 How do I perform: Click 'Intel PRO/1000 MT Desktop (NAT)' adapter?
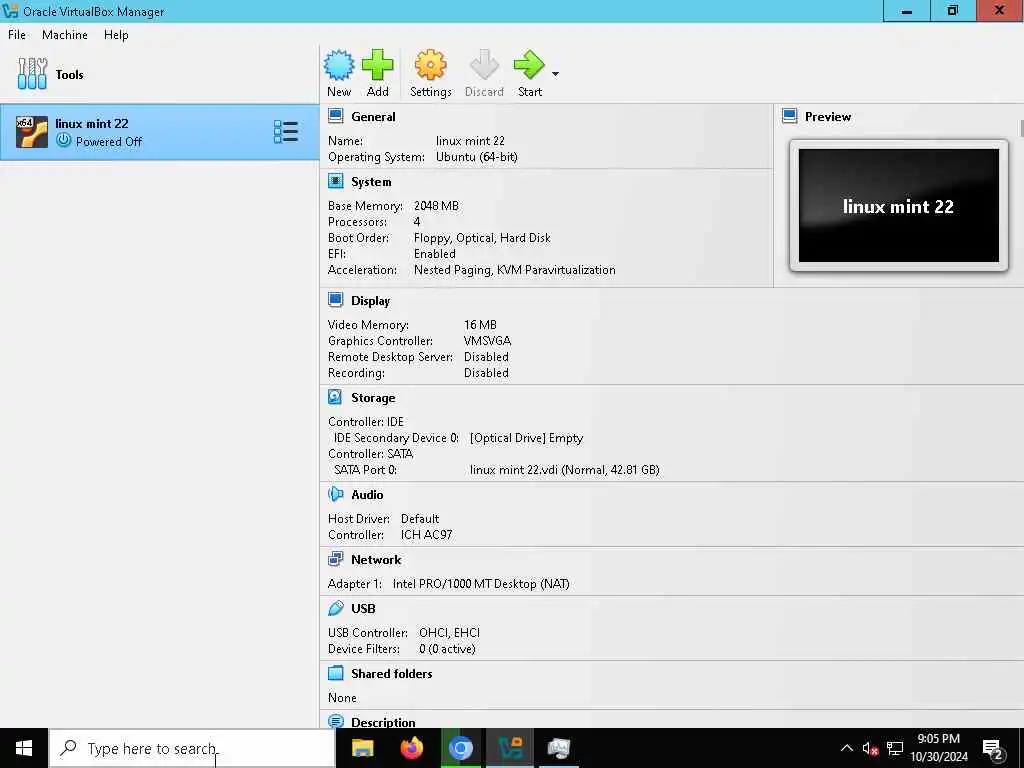click(x=481, y=584)
